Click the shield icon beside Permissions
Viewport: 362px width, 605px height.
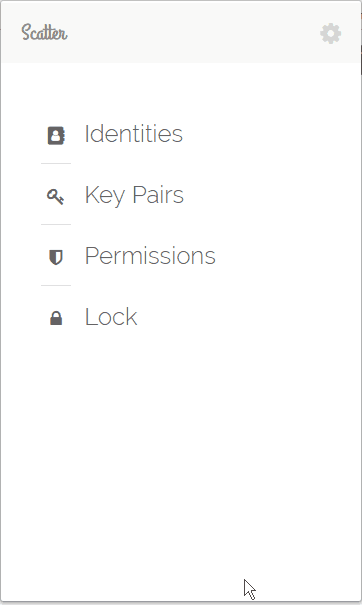[x=56, y=257]
